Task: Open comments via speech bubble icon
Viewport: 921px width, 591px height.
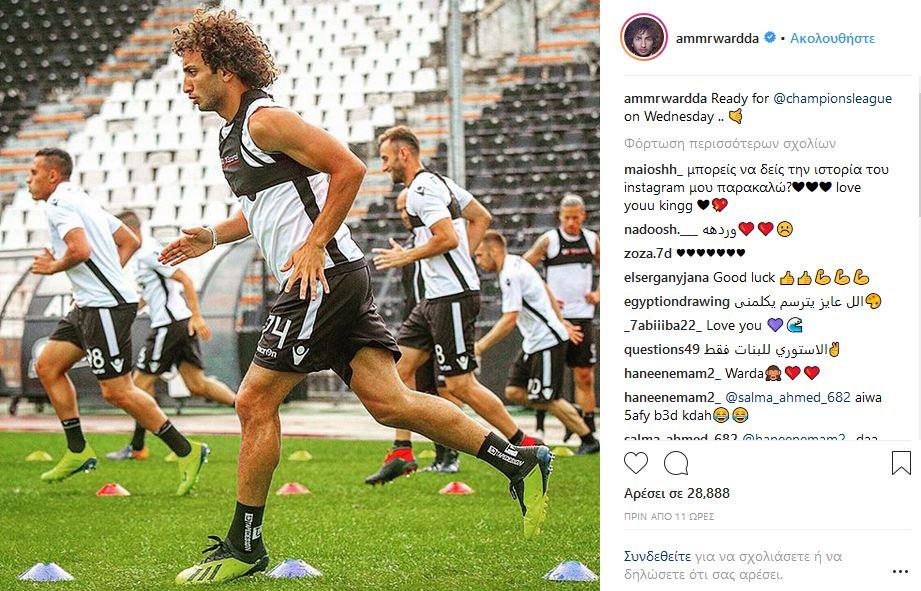Action: tap(676, 463)
